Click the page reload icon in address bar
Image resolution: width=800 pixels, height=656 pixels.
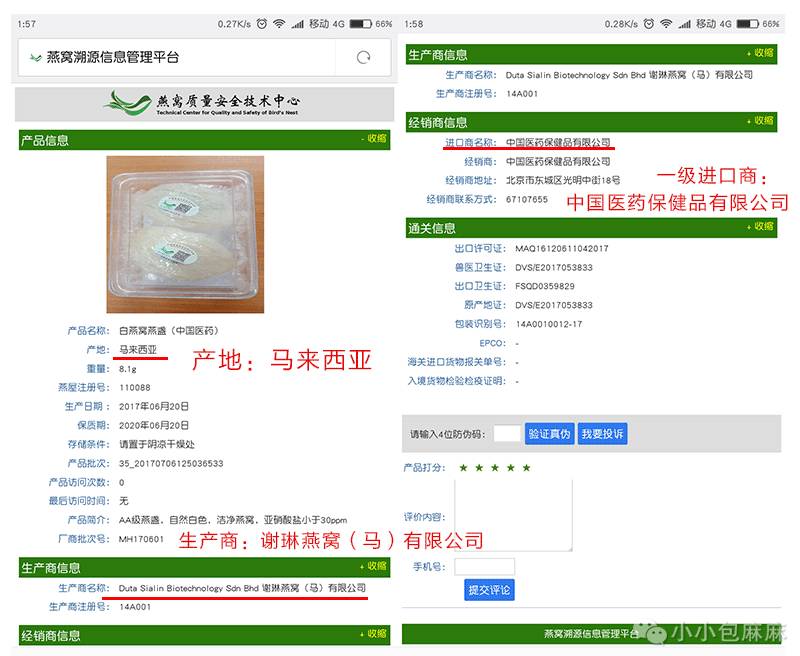tap(363, 58)
